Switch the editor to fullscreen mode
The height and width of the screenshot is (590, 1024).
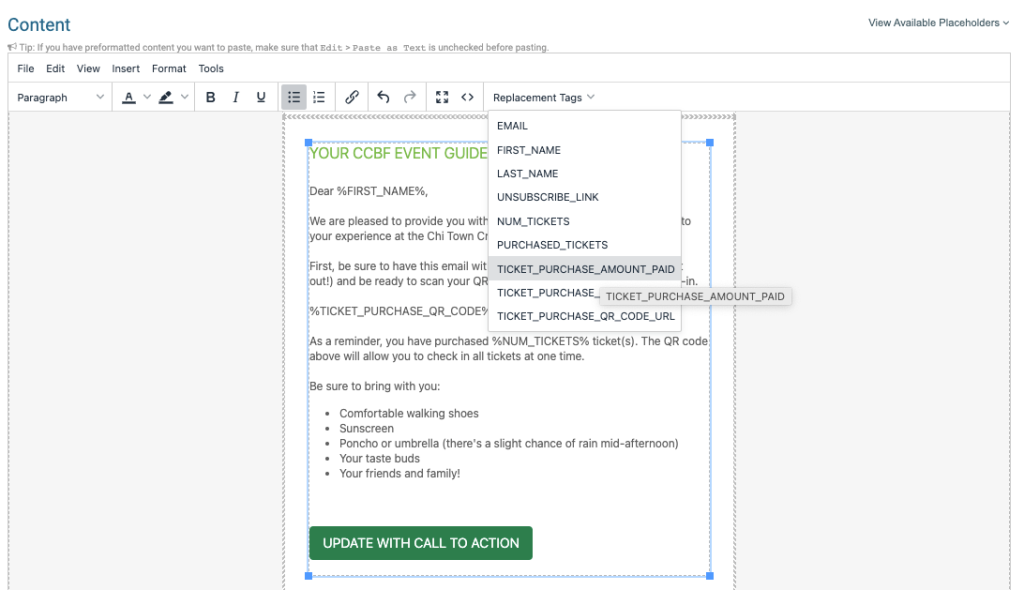pos(442,97)
